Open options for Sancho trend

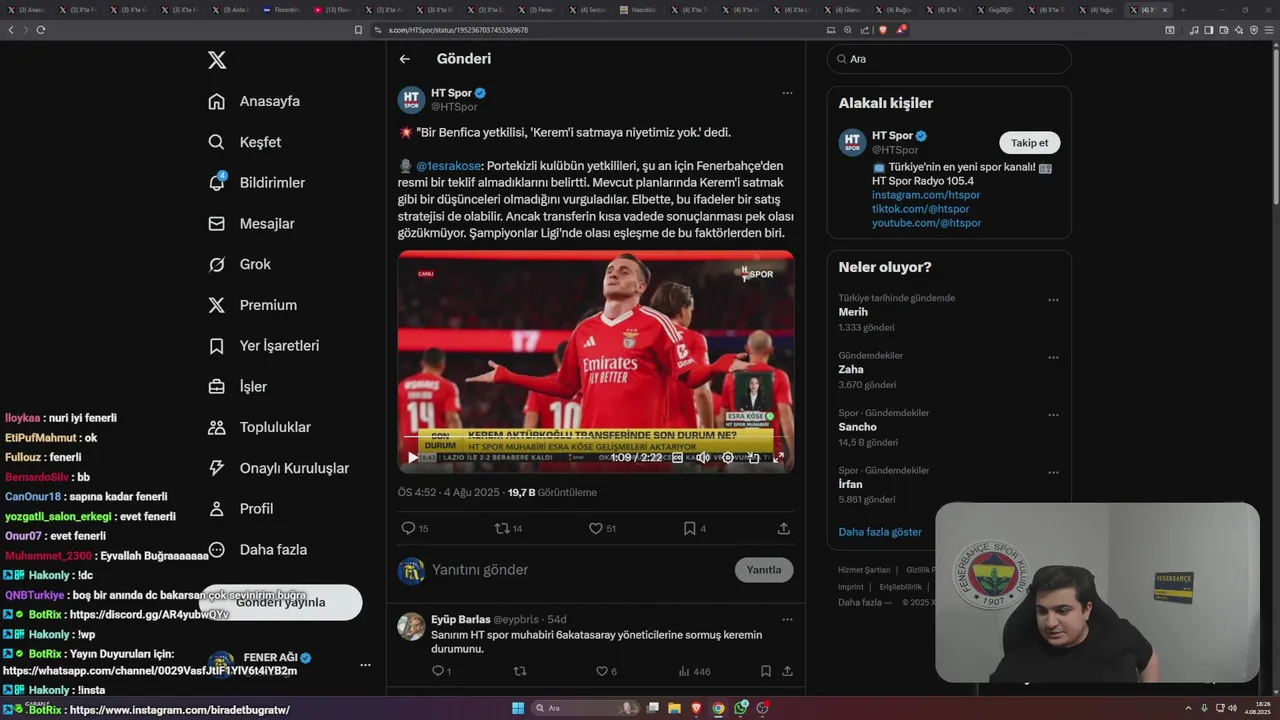tap(1053, 415)
